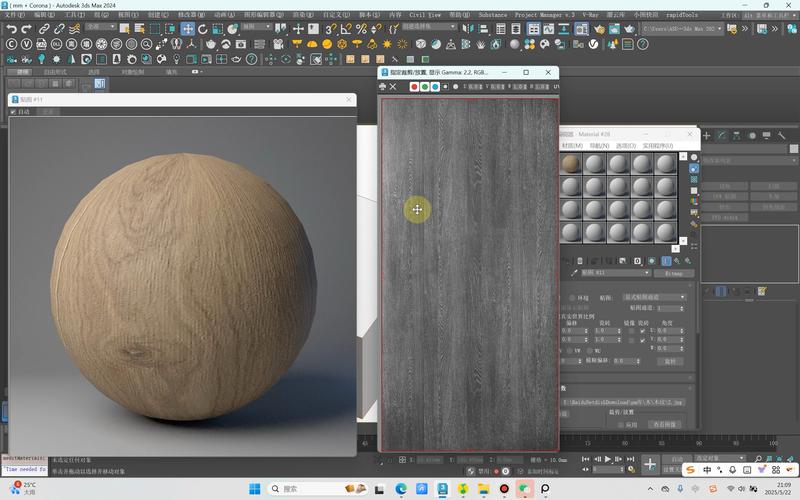Open V-Ray round logo toolbar icon
Screen dimensions: 800x500
click(x=593, y=44)
